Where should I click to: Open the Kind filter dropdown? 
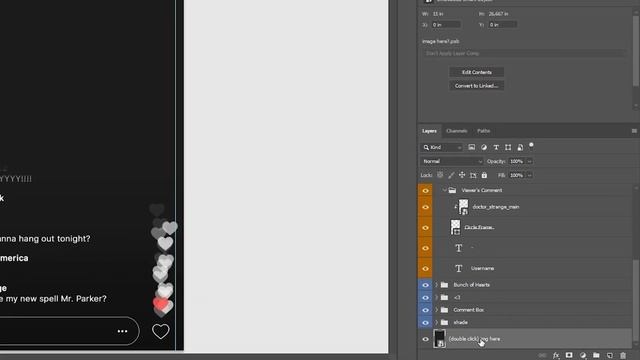pyautogui.click(x=442, y=147)
